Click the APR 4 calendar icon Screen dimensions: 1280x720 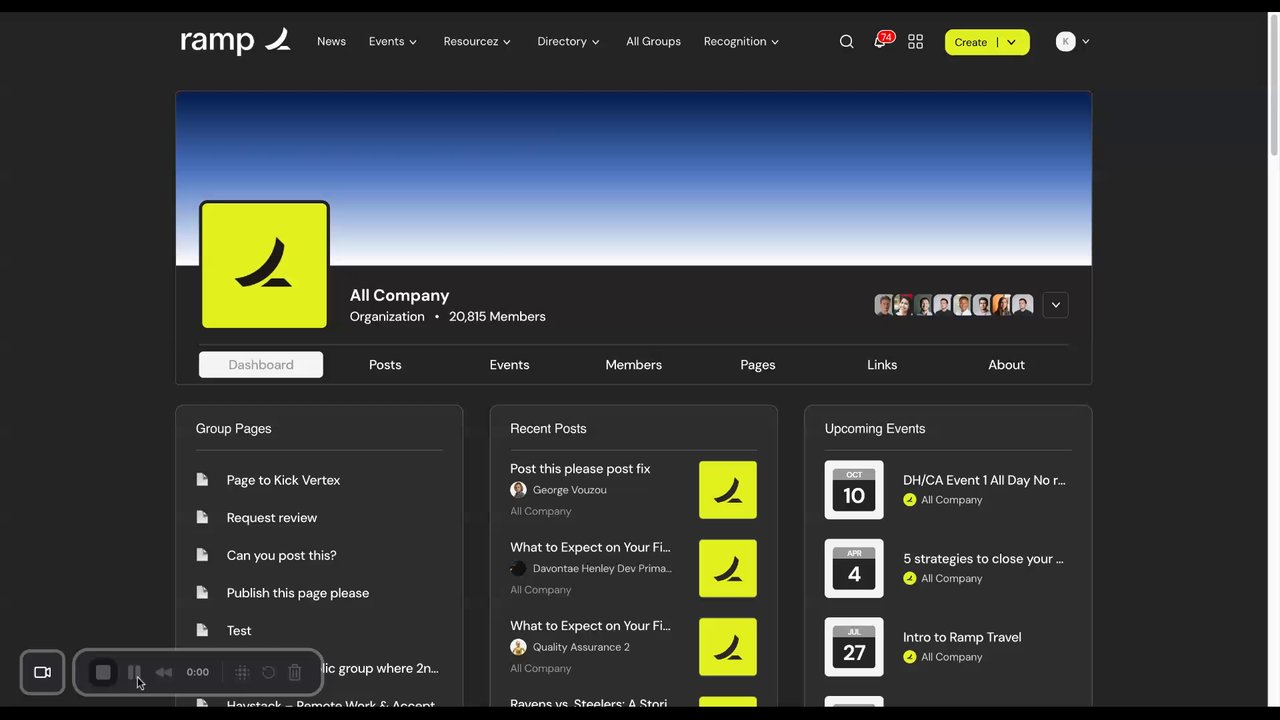[854, 568]
